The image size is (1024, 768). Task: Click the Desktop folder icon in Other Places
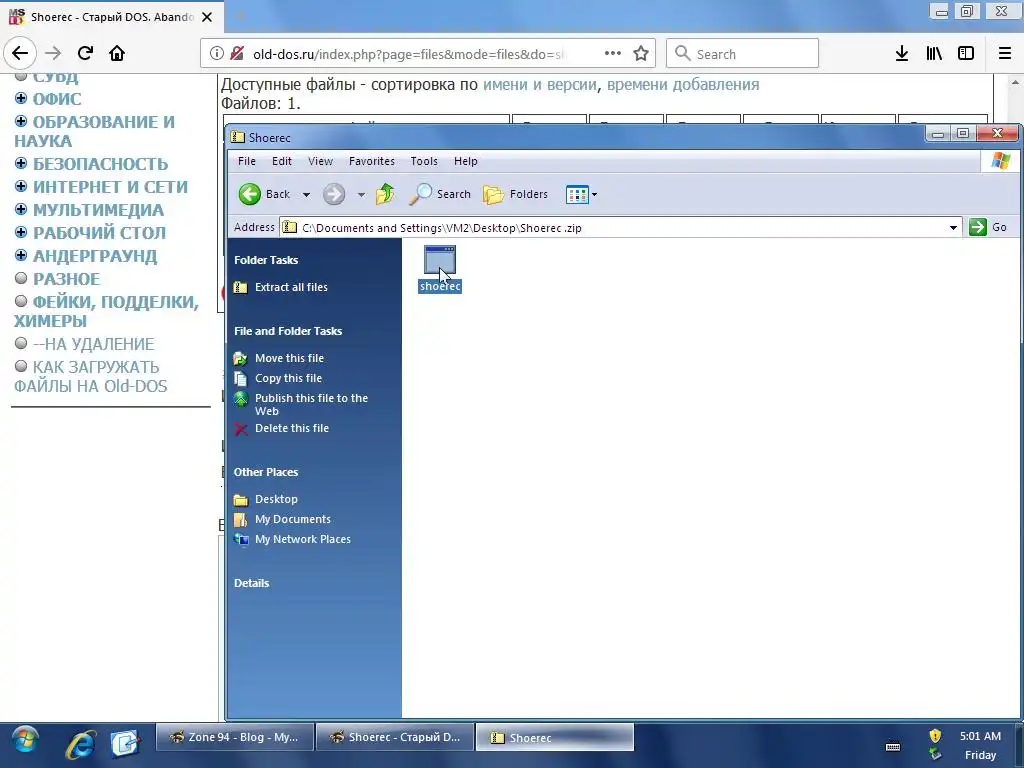point(241,500)
